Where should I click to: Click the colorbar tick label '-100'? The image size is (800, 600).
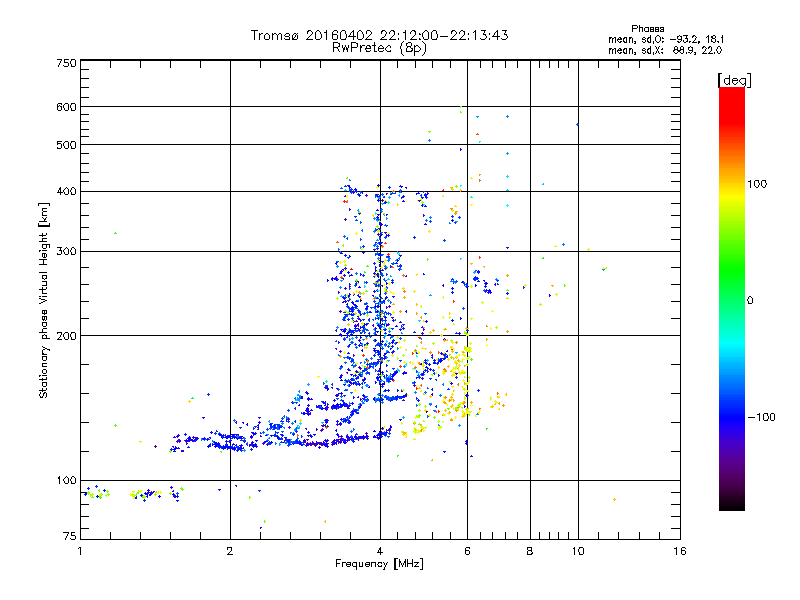[761, 417]
